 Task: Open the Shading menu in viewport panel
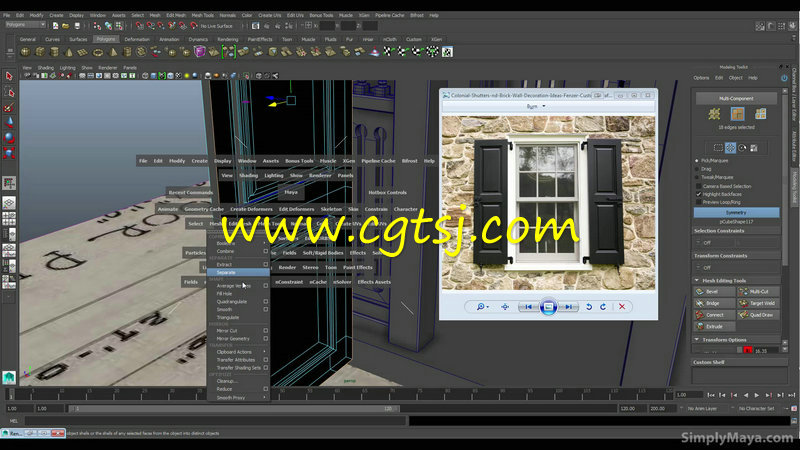click(x=45, y=68)
